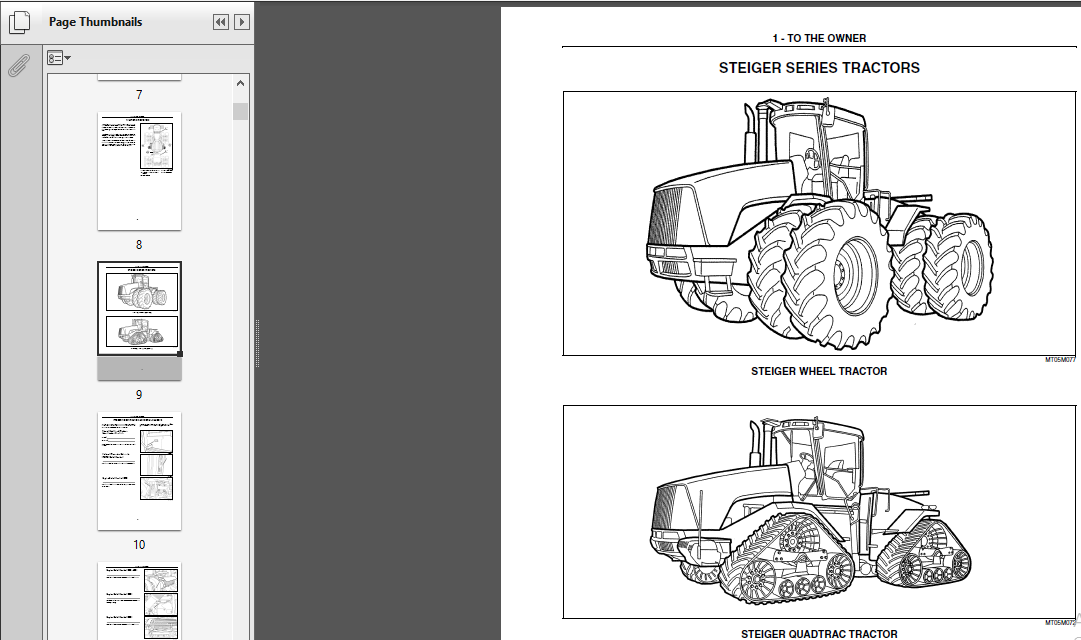Open the thumbnail options dropdown menu

[x=59, y=58]
